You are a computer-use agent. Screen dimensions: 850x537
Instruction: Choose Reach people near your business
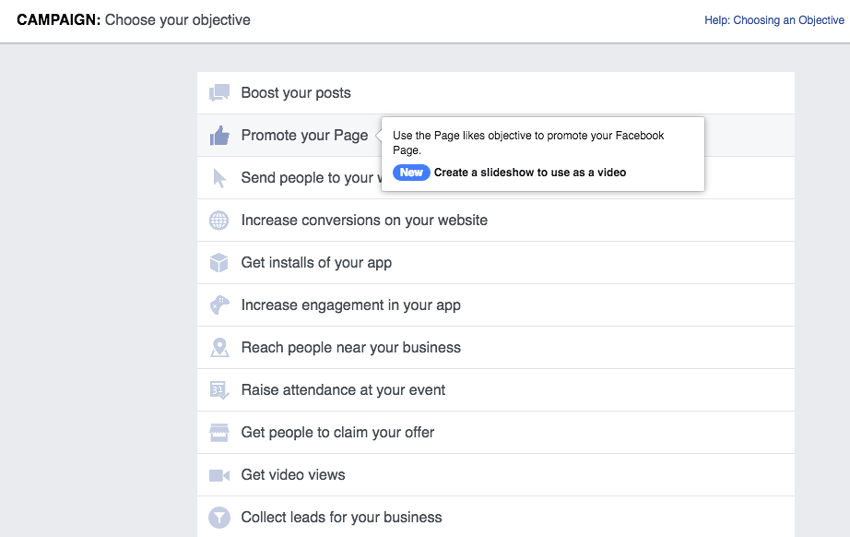(496, 347)
